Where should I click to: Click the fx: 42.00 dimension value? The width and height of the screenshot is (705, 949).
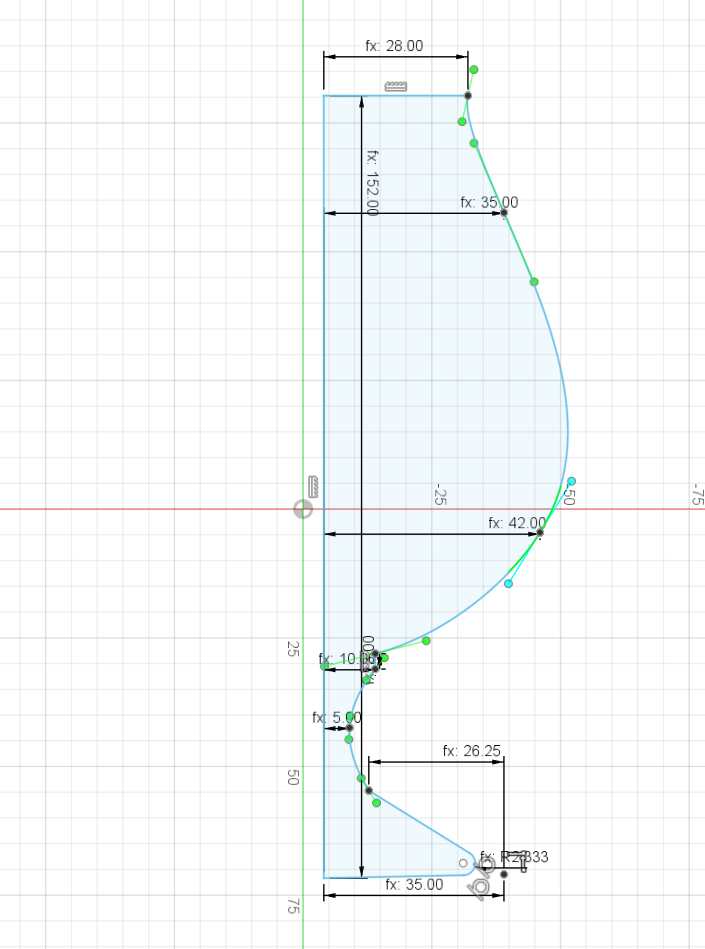click(517, 523)
